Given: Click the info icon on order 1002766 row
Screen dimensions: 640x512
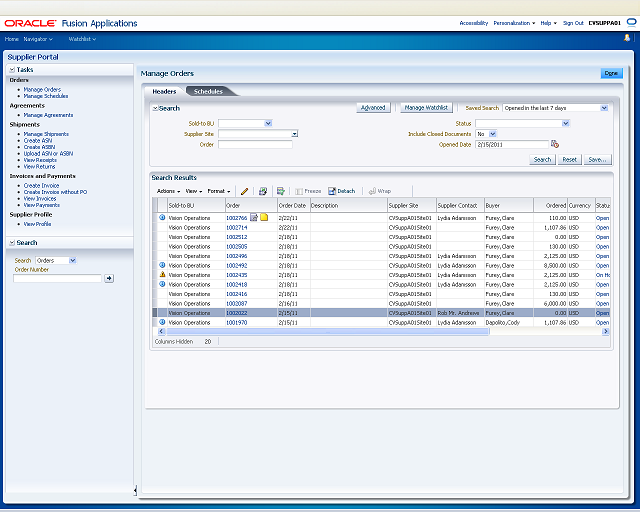Looking at the screenshot, I should [x=162, y=218].
